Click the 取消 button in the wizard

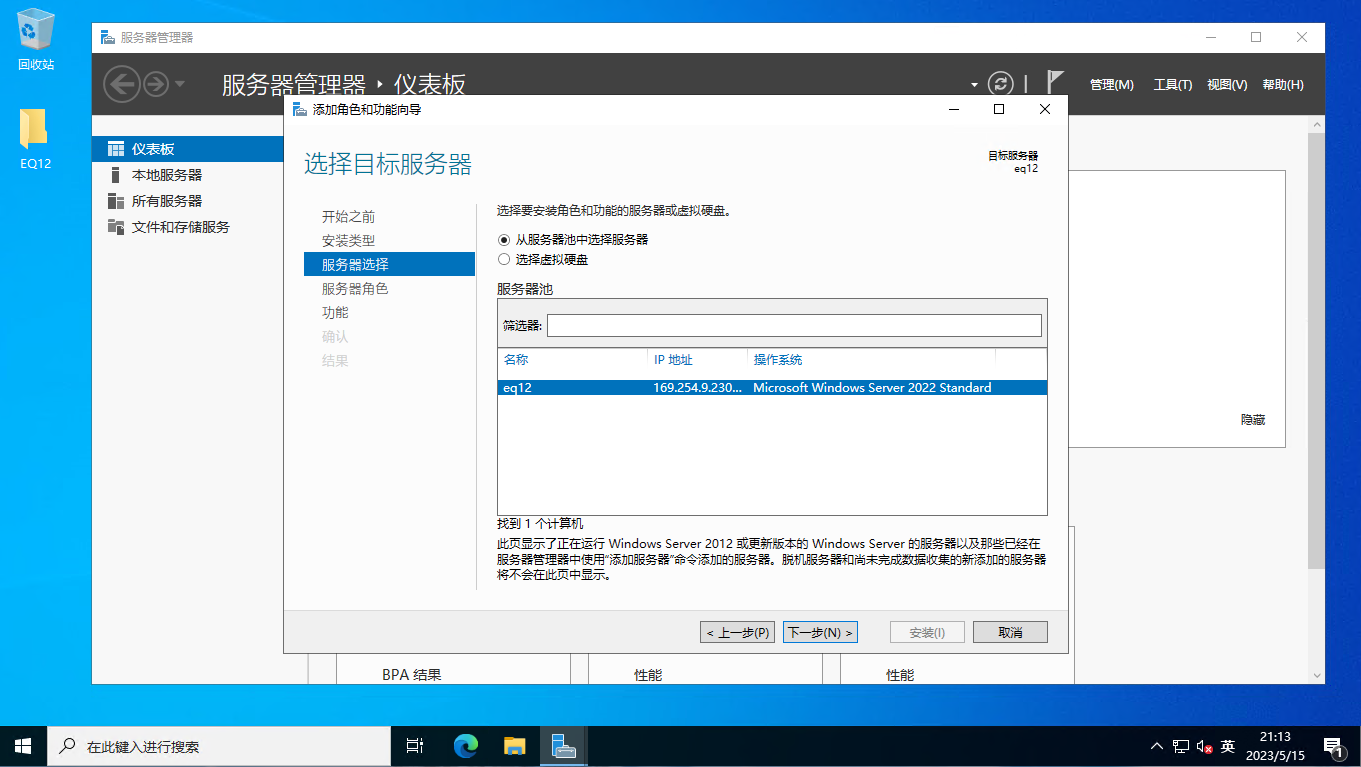tap(1010, 632)
